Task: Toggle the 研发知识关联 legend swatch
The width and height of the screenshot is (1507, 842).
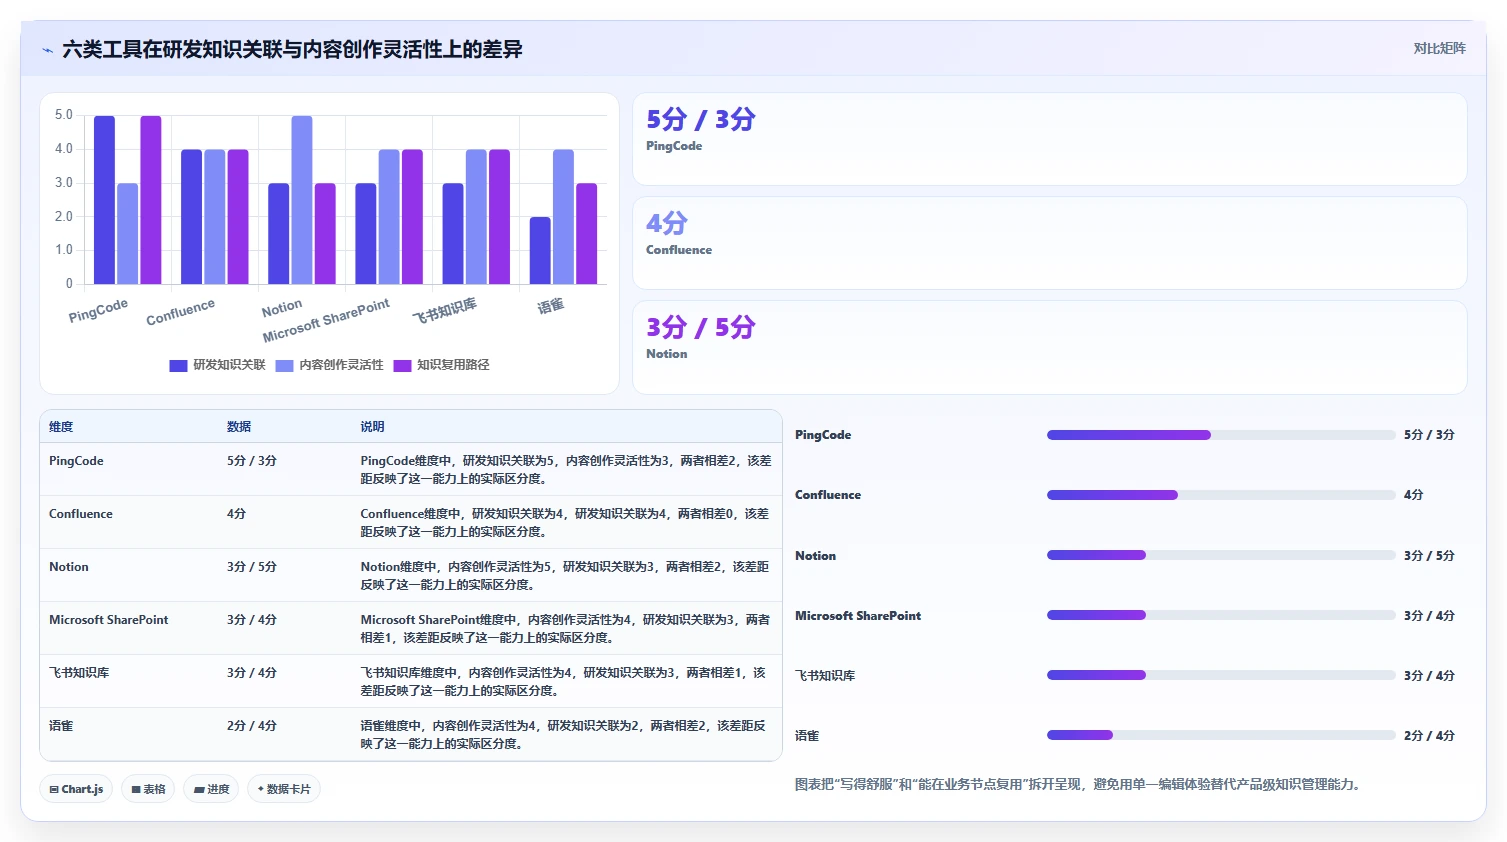Action: 178,366
